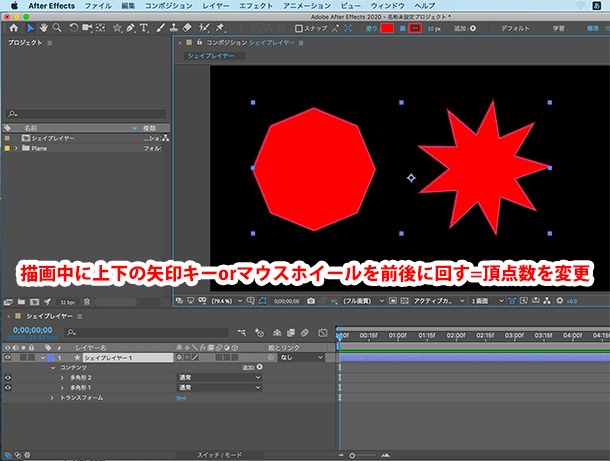Select the Roto Brush tool

pyautogui.click(x=203, y=28)
